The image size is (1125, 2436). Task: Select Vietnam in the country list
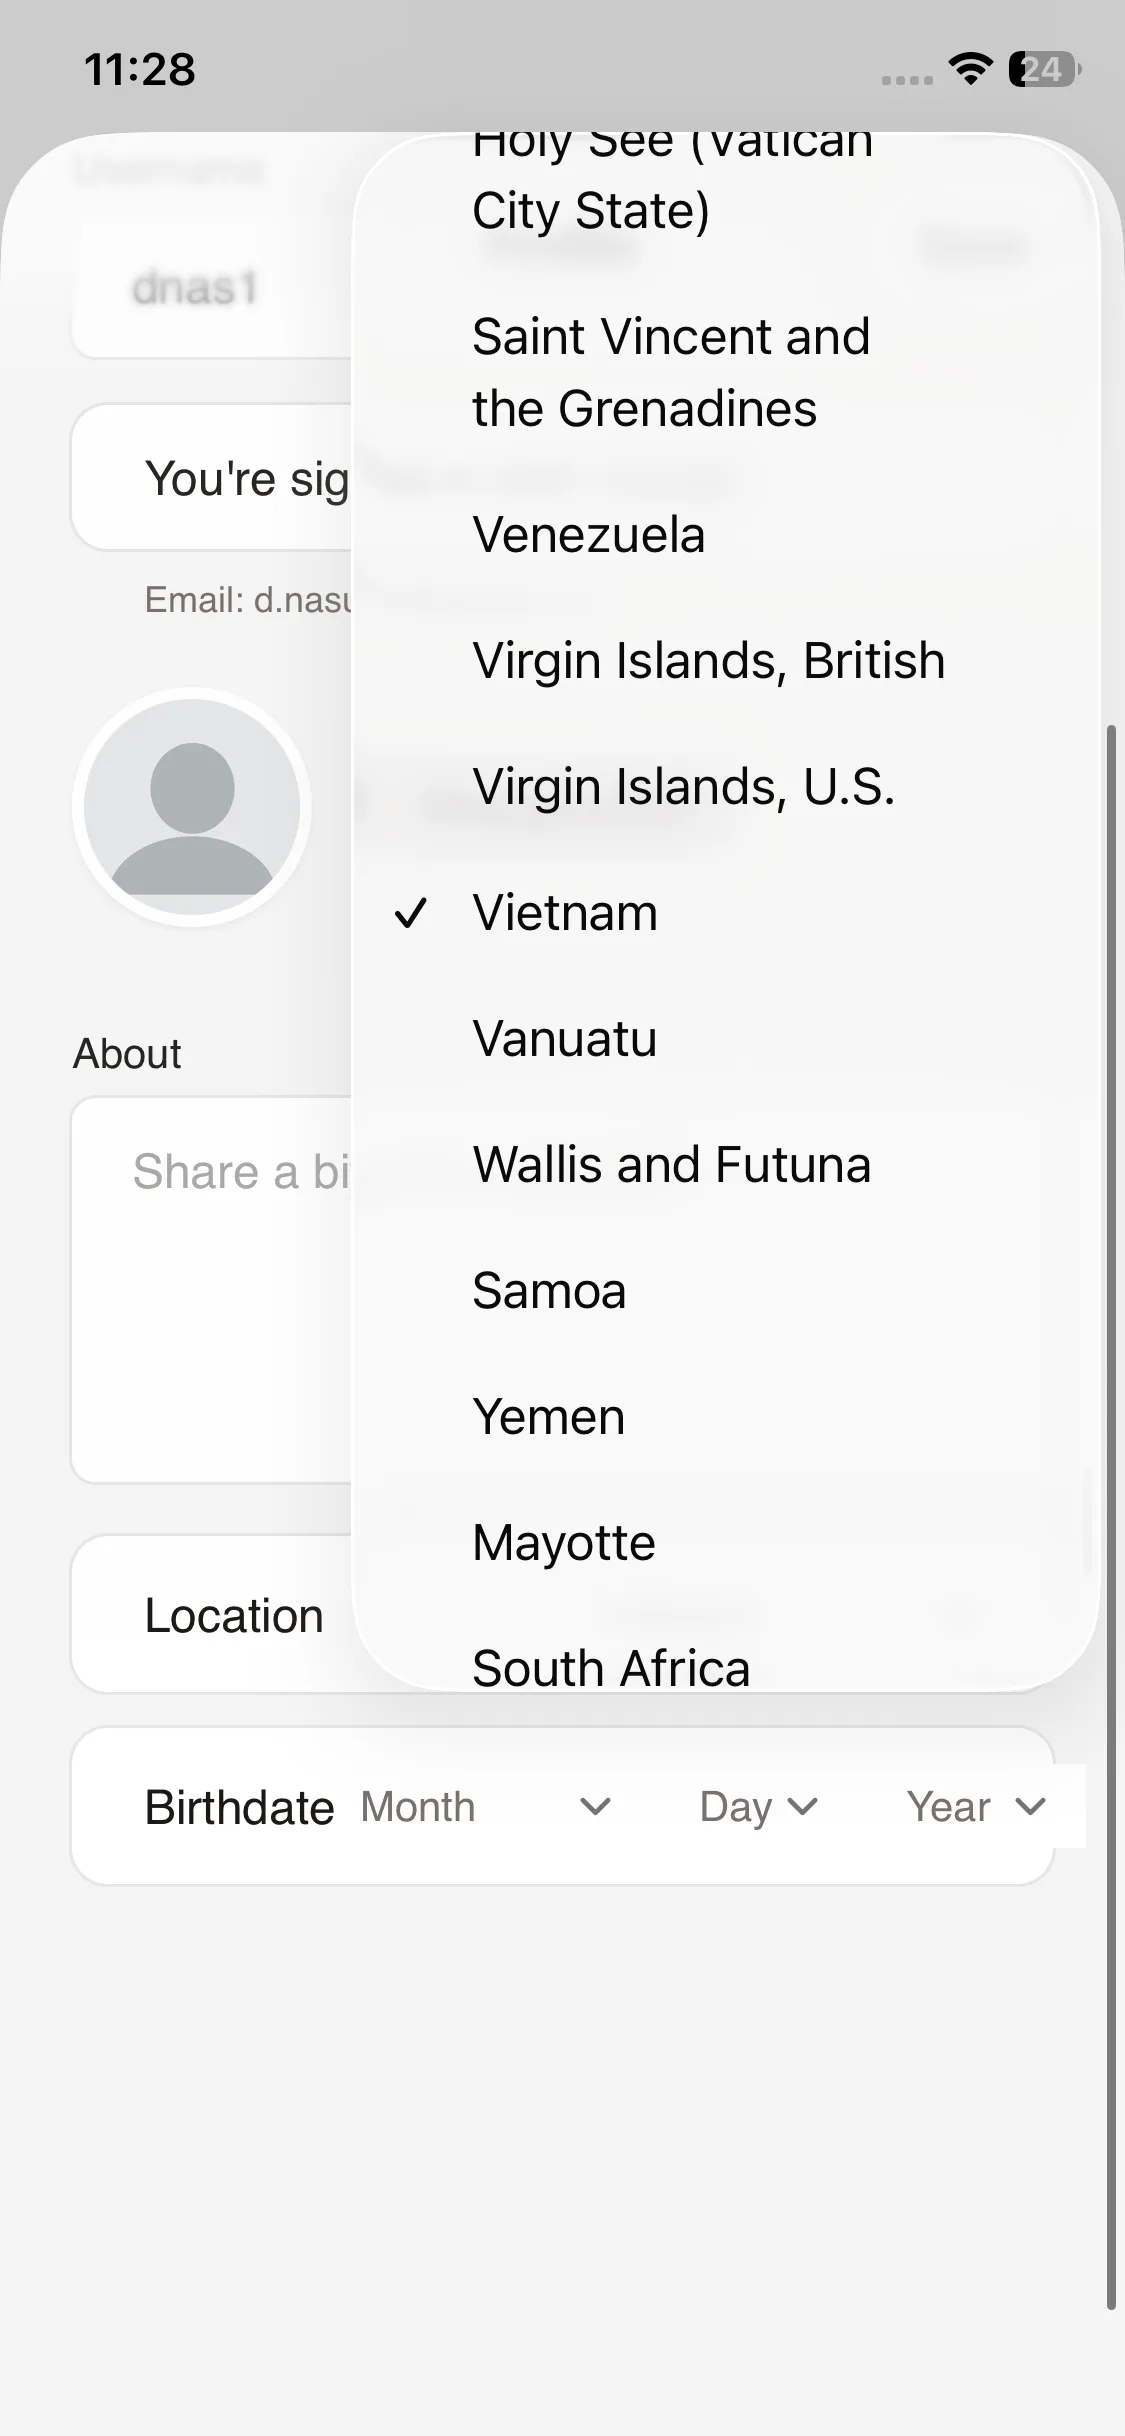565,913
